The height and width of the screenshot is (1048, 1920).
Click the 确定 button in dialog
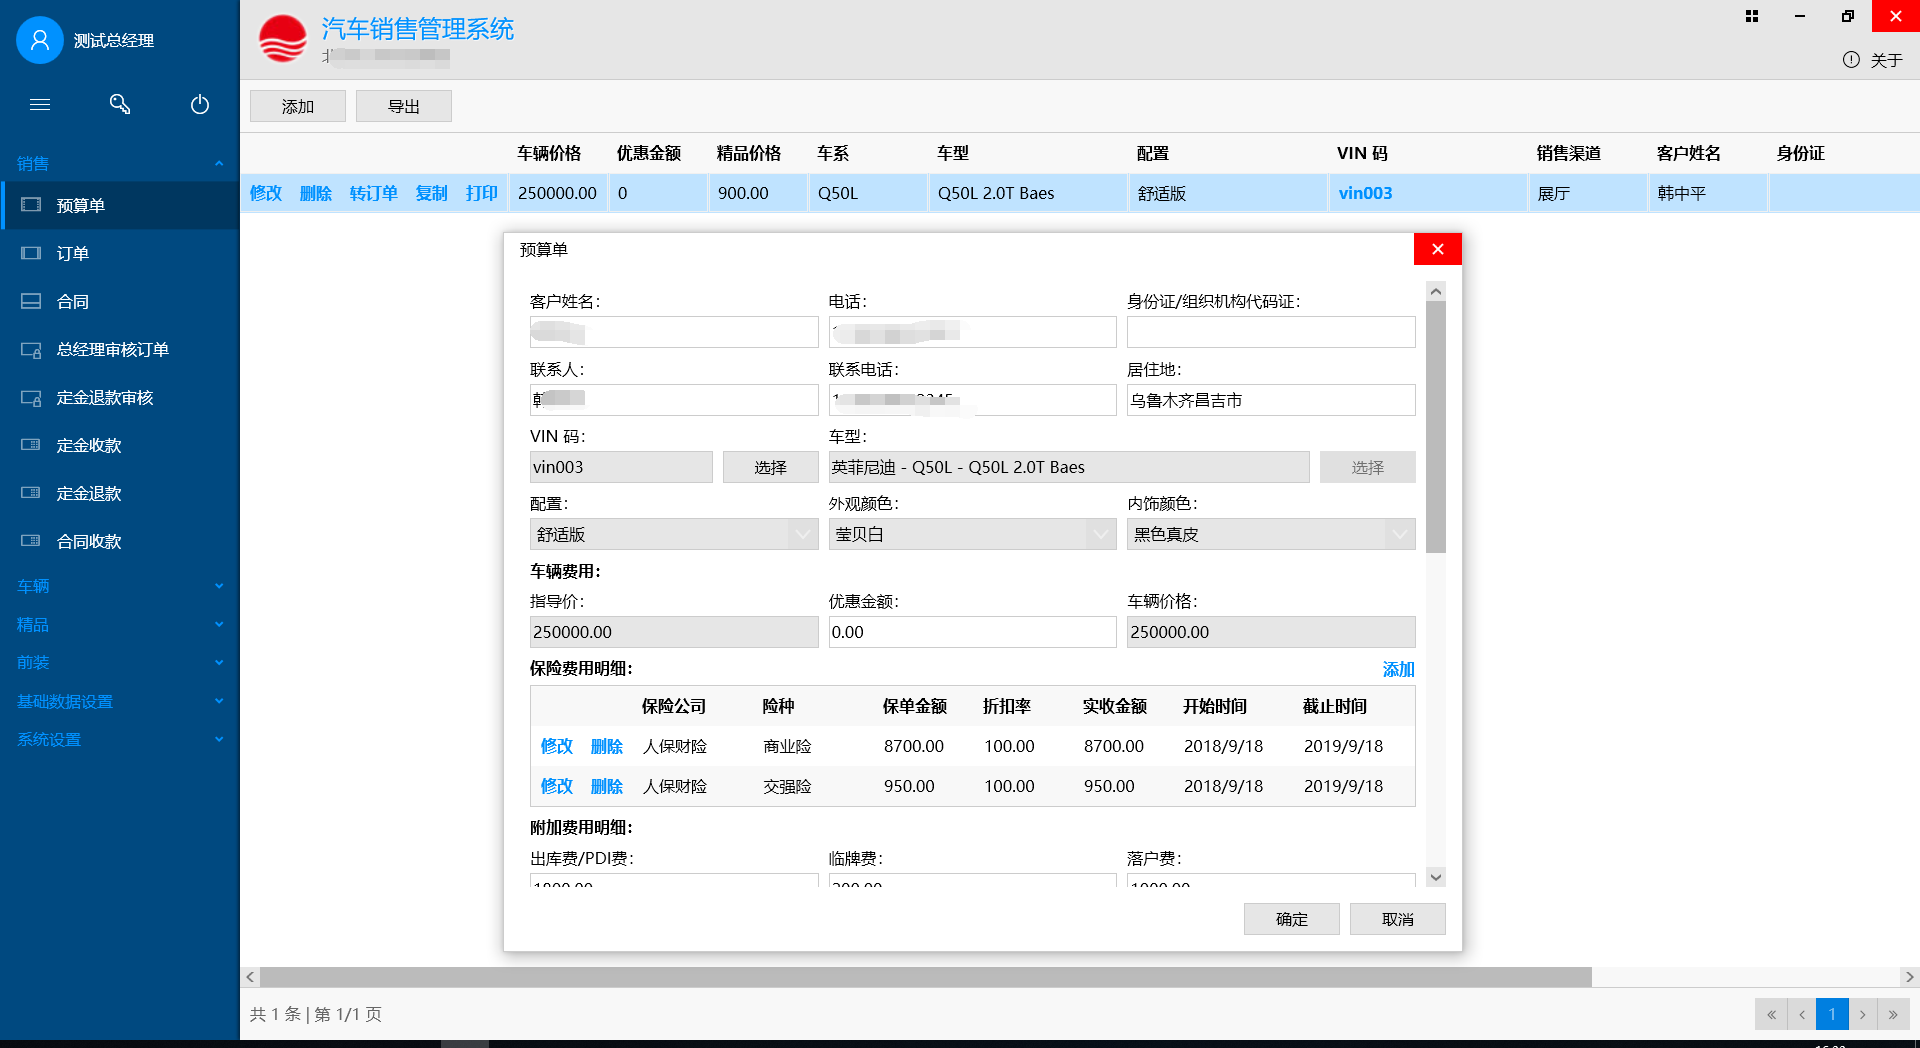1291,919
